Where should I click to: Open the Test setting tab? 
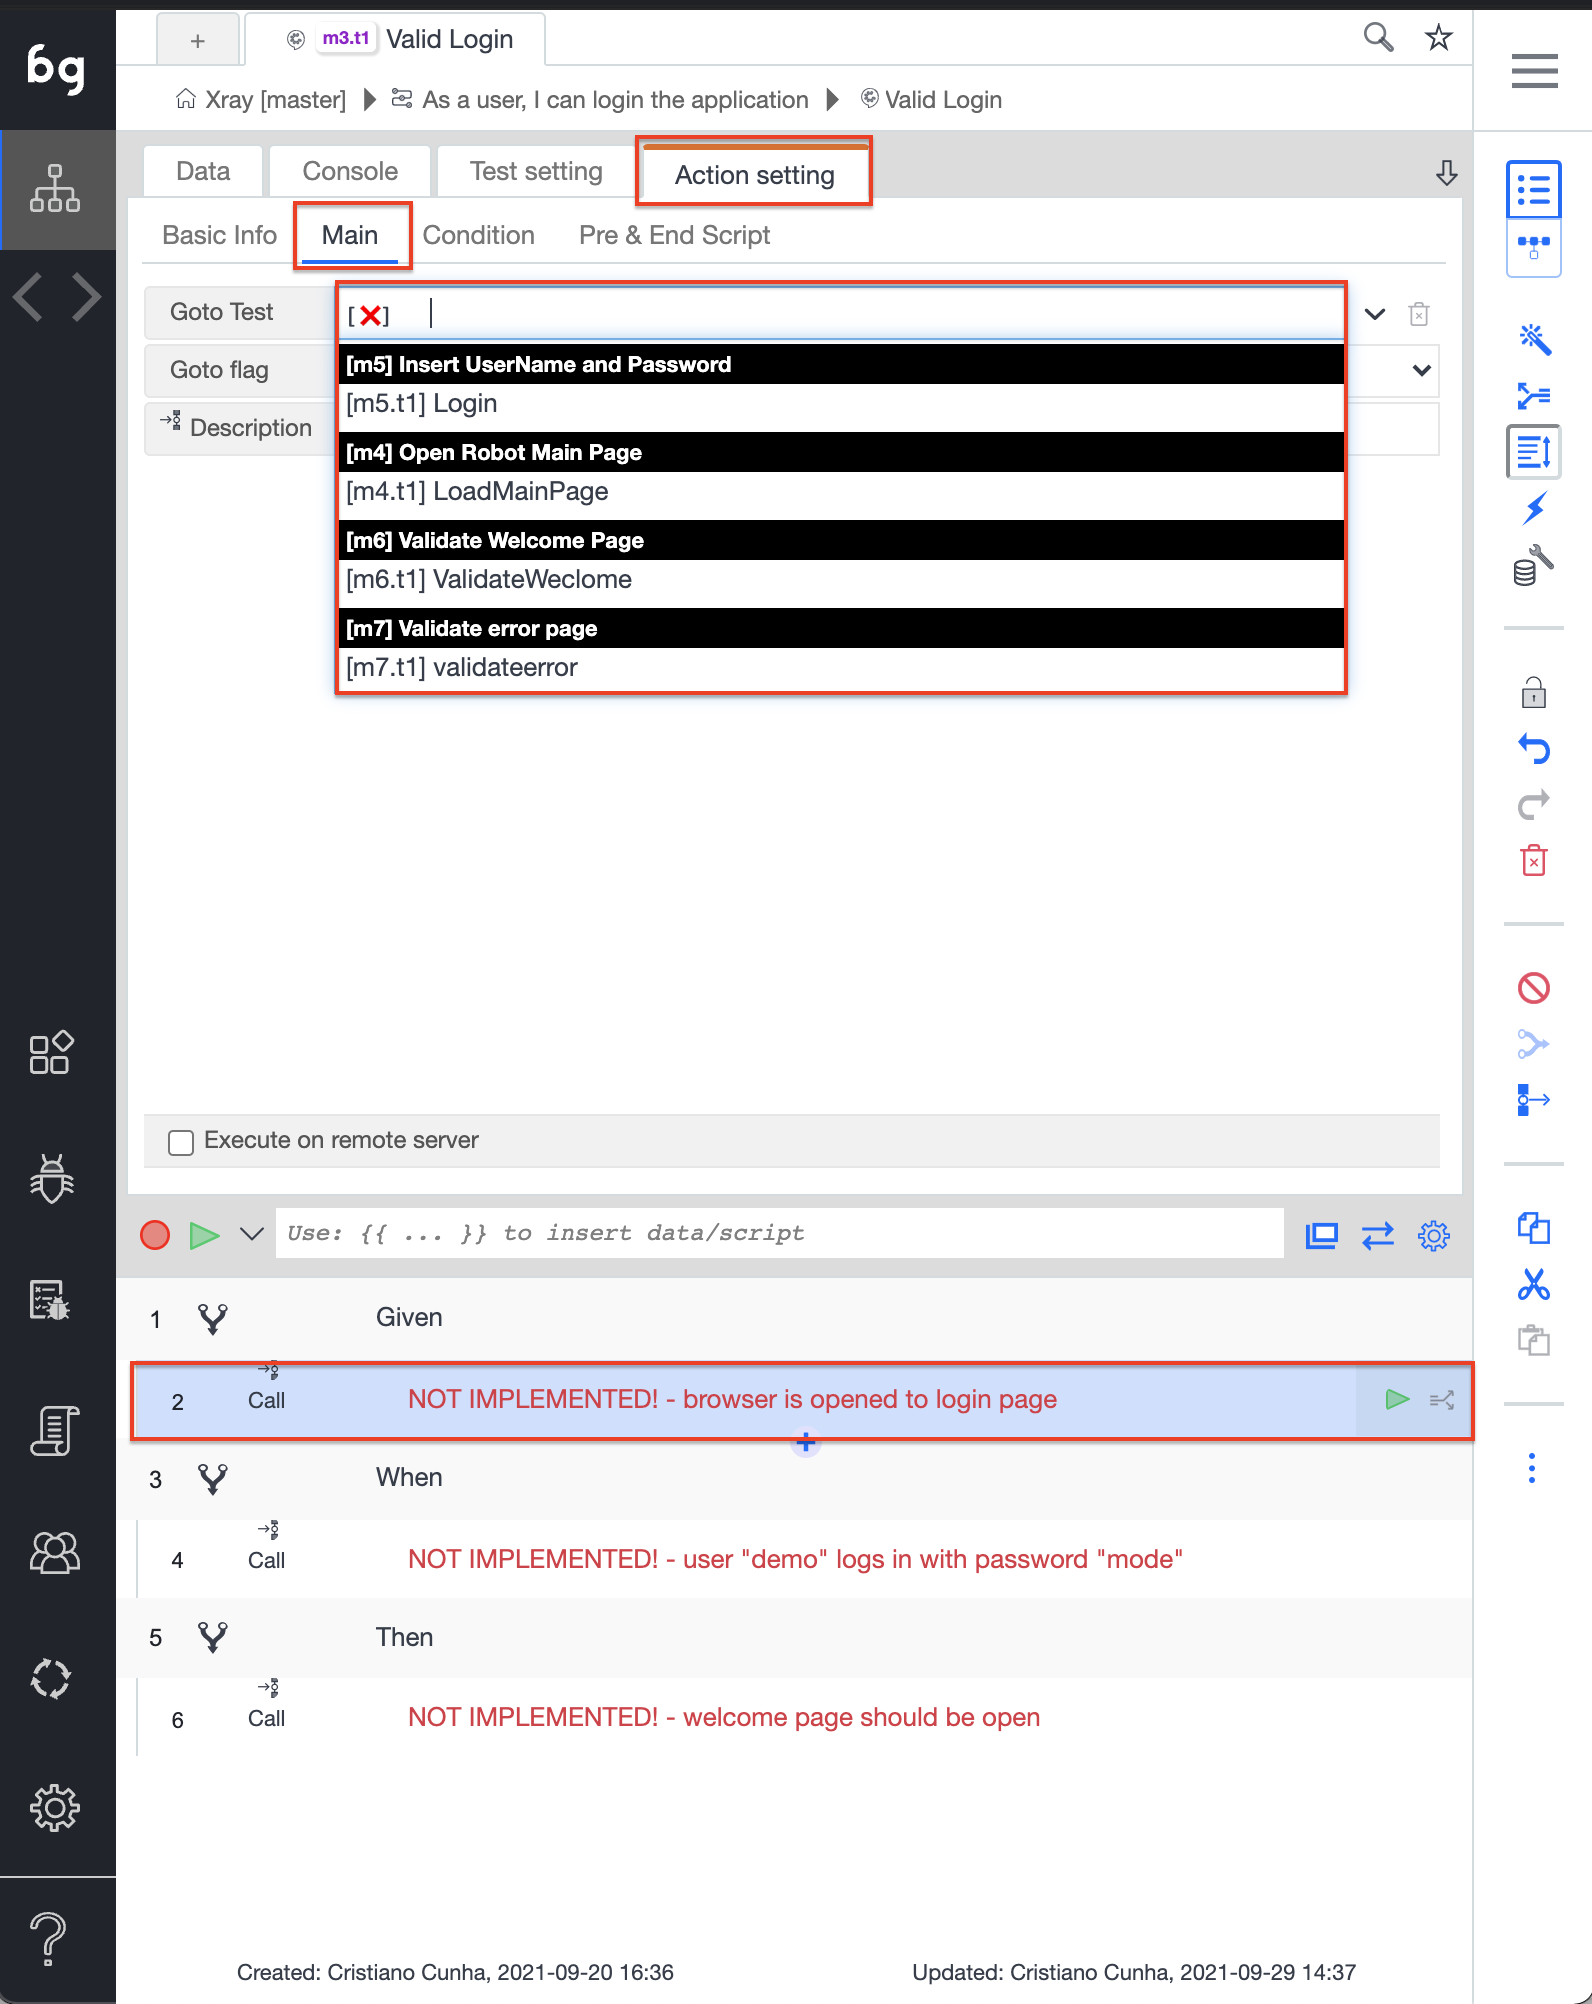pos(536,171)
